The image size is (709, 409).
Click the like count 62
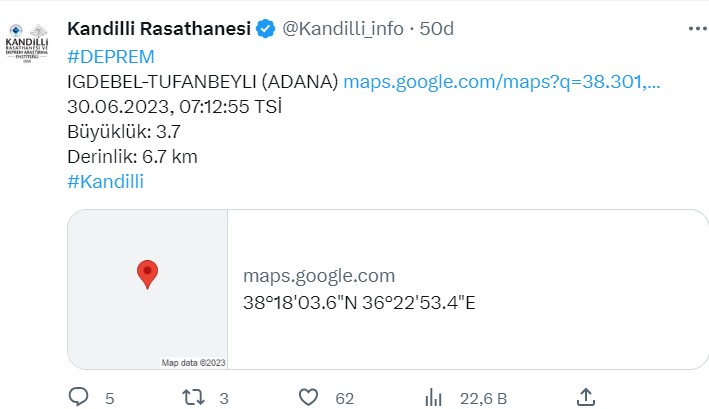coord(345,399)
